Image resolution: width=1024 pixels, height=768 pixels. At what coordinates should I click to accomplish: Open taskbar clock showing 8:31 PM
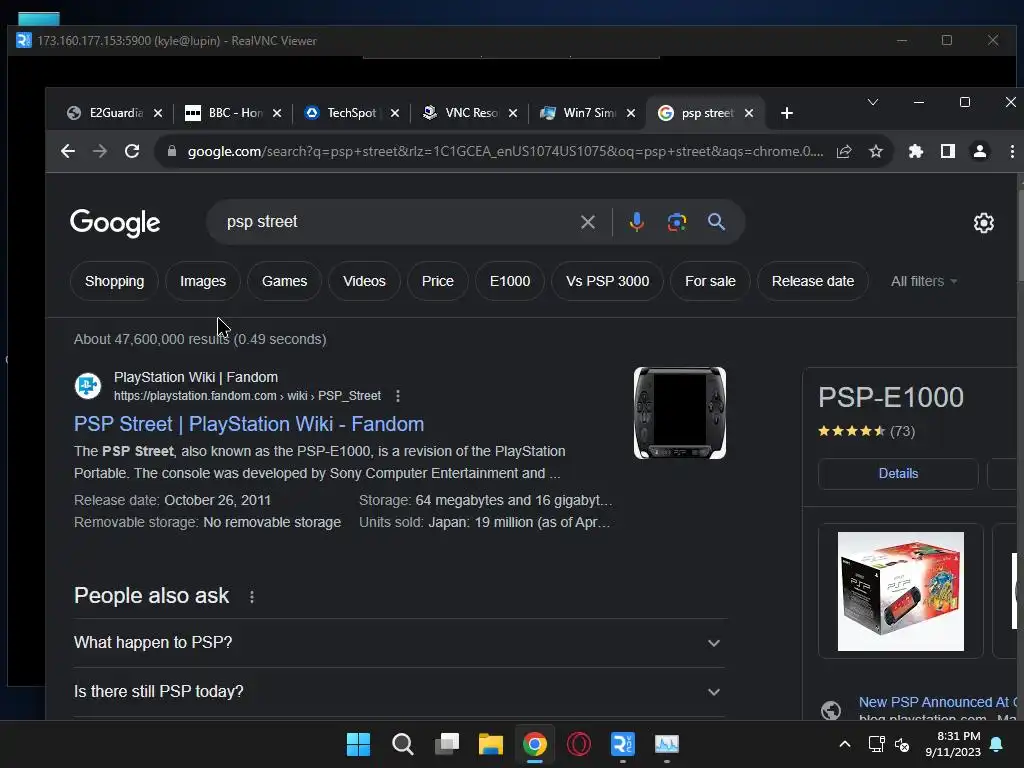click(953, 744)
